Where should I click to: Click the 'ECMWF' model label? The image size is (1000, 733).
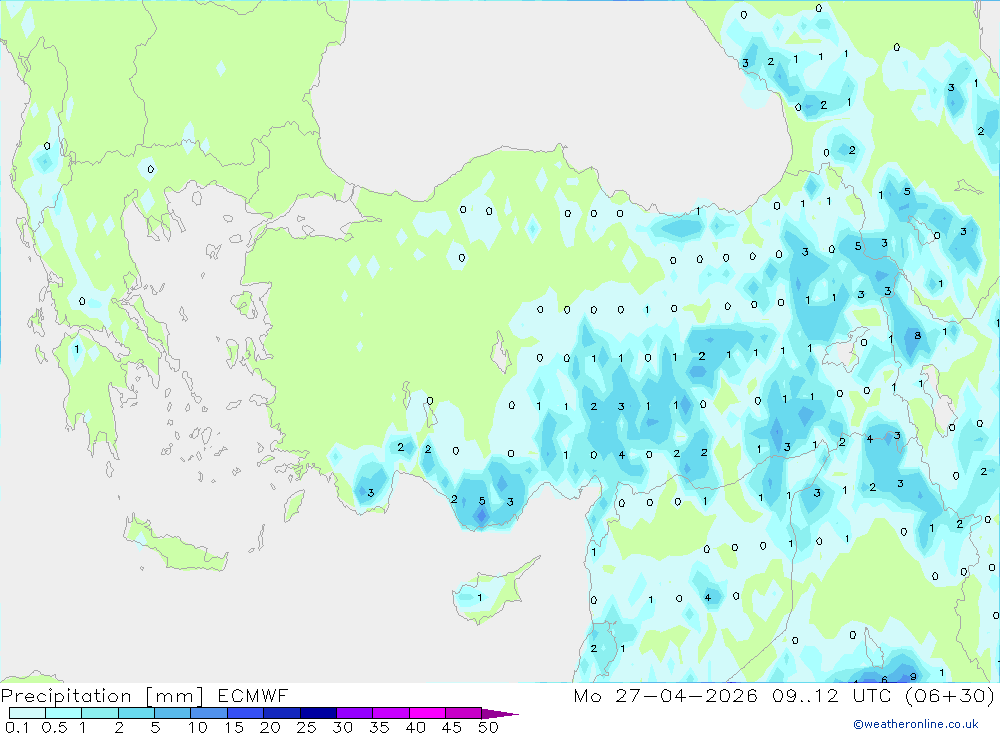(x=253, y=695)
